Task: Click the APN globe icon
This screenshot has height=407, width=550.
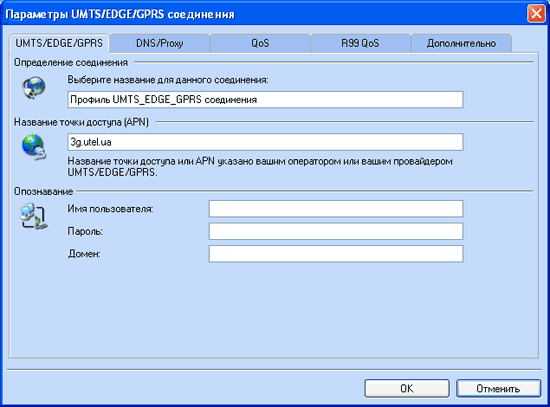Action: point(34,147)
